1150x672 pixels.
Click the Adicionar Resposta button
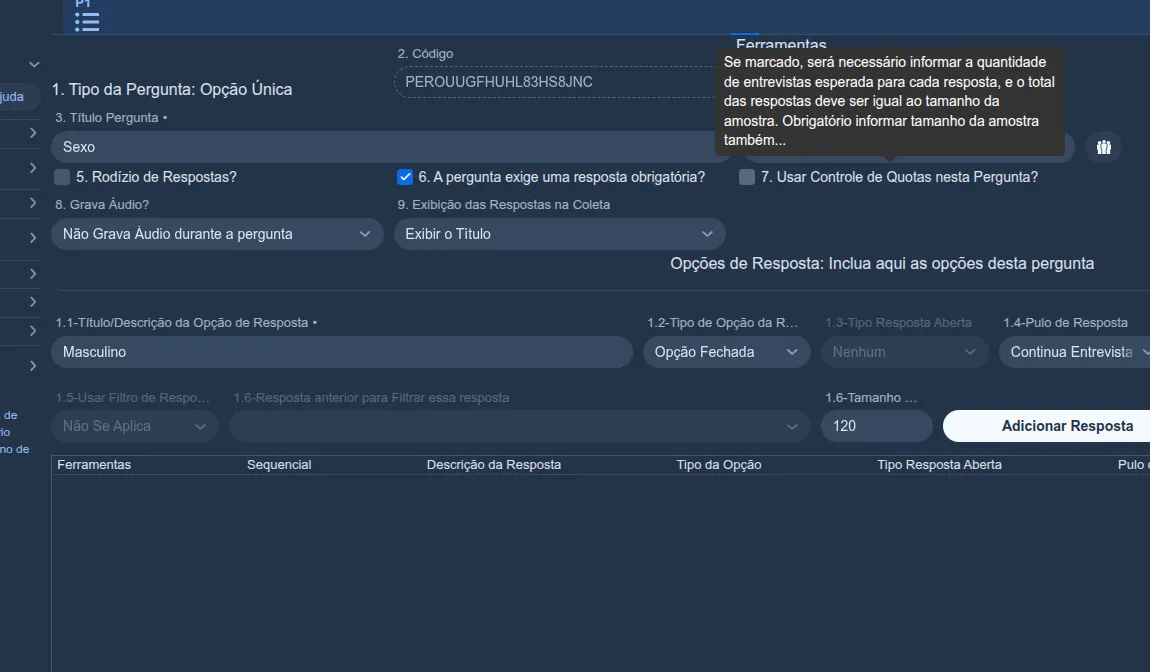pyautogui.click(x=1047, y=426)
